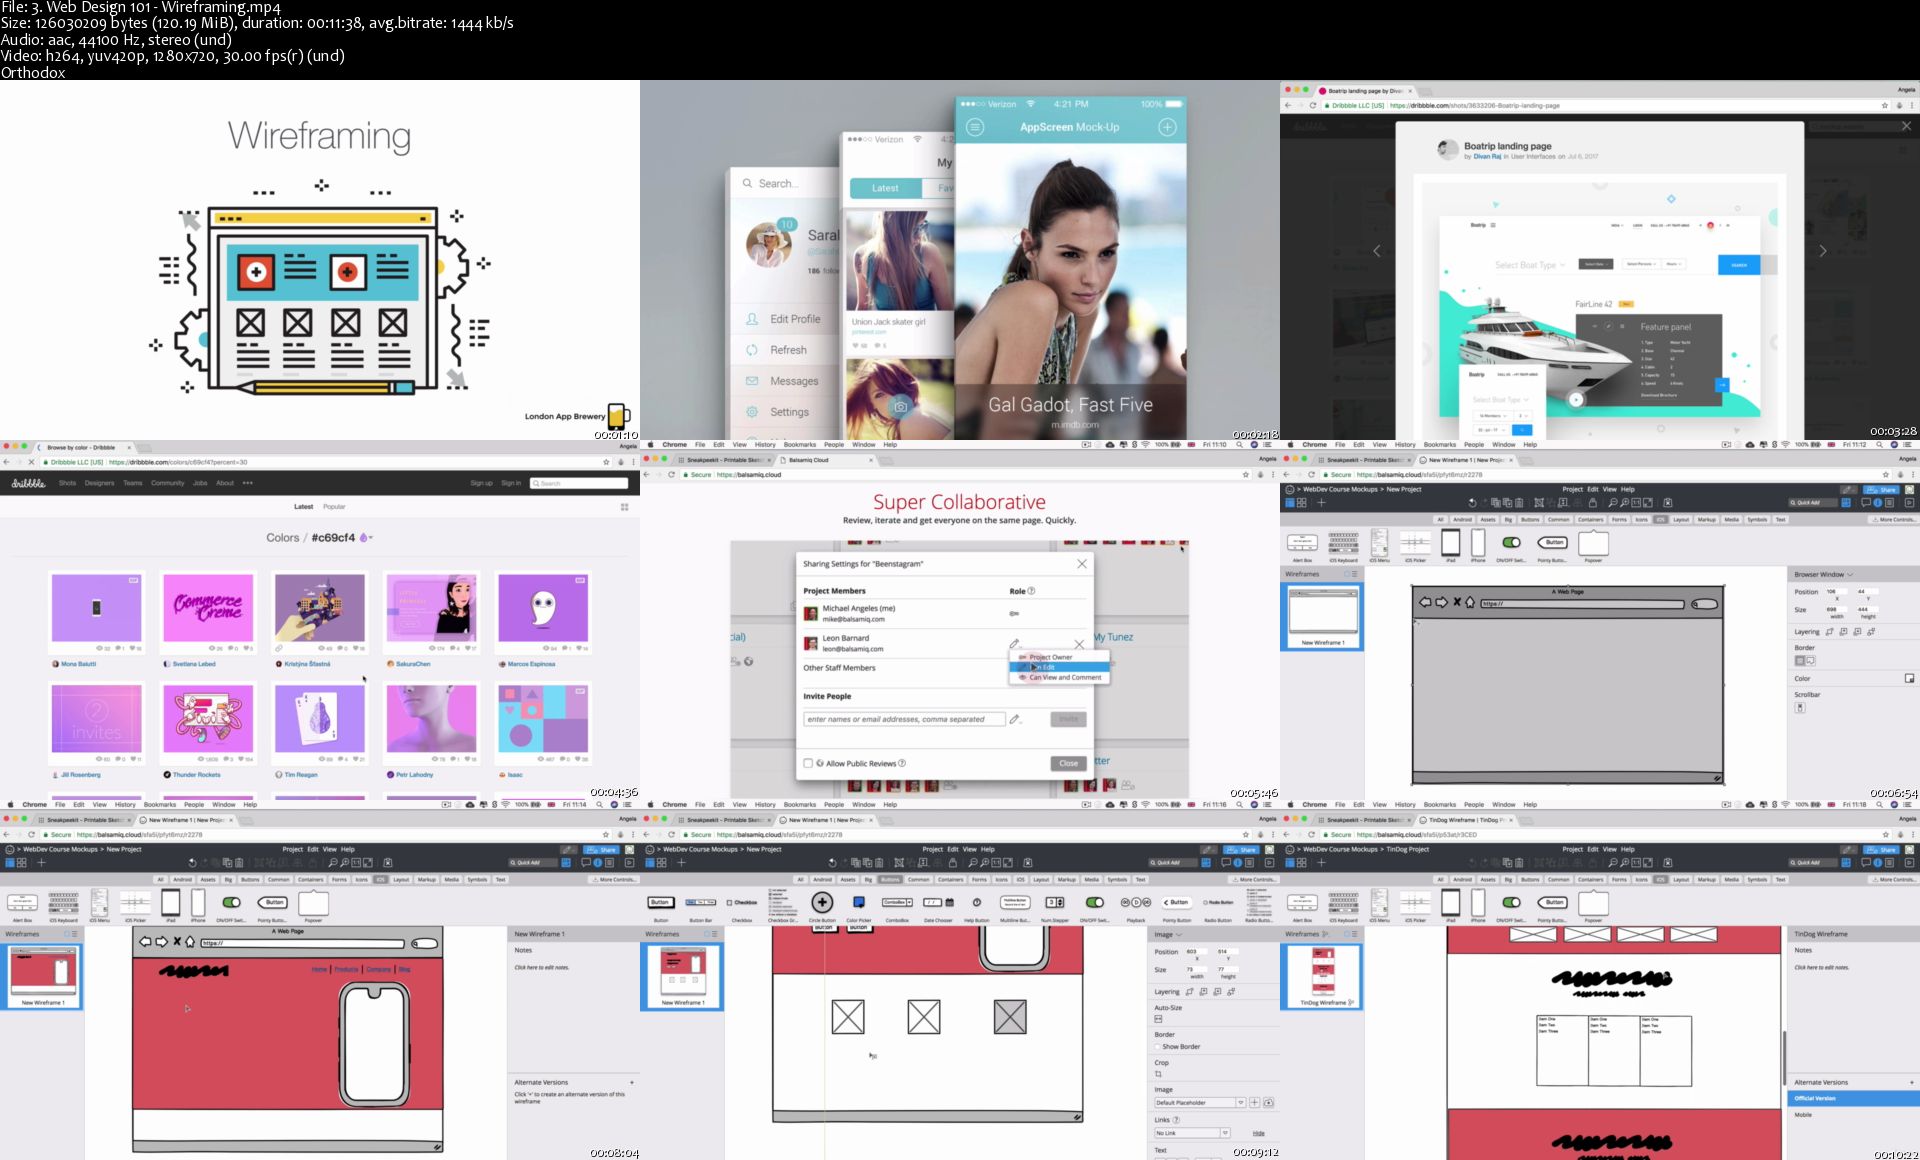Click the home icon in the 00:06:54 browser wireframe
Screen dimensions: 1920x1160
(x=1469, y=603)
